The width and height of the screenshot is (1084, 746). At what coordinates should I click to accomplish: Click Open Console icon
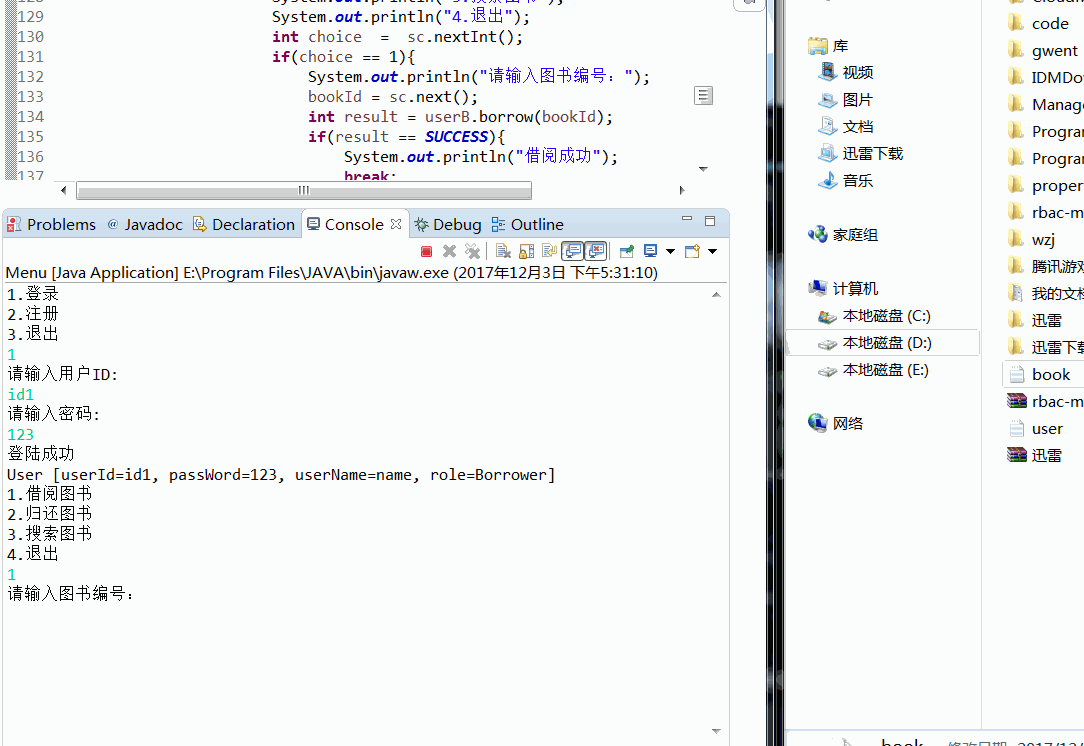[x=692, y=252]
